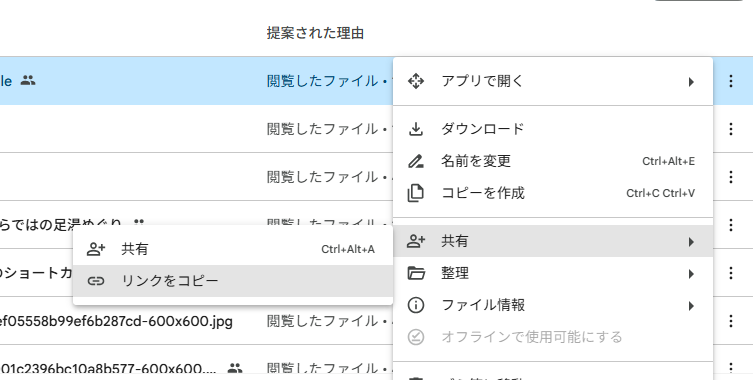Open the three-dot menu beside the ダウンロード row
This screenshot has height=380, width=753.
pos(730,129)
